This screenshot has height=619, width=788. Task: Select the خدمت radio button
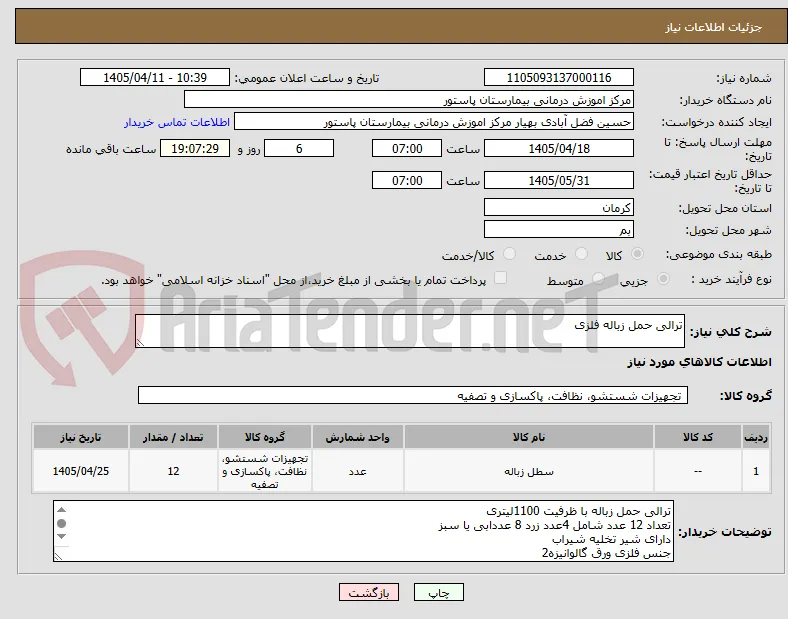[581, 254]
